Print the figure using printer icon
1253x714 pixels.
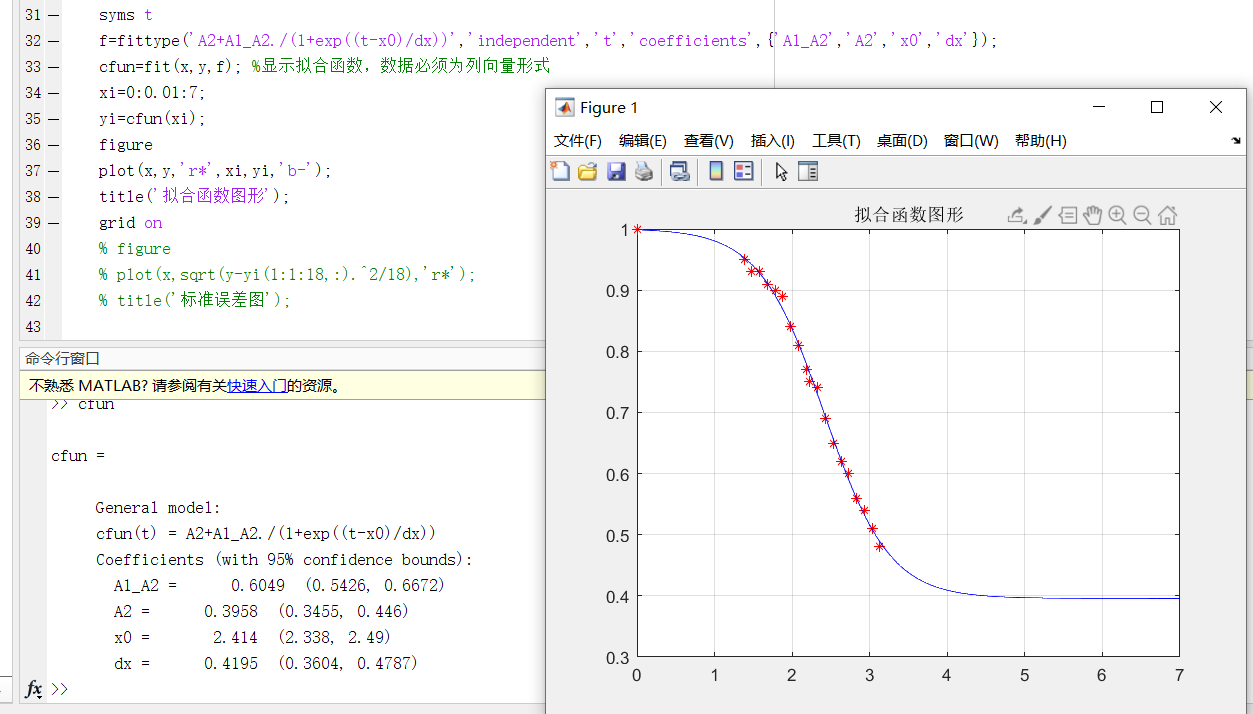[644, 171]
